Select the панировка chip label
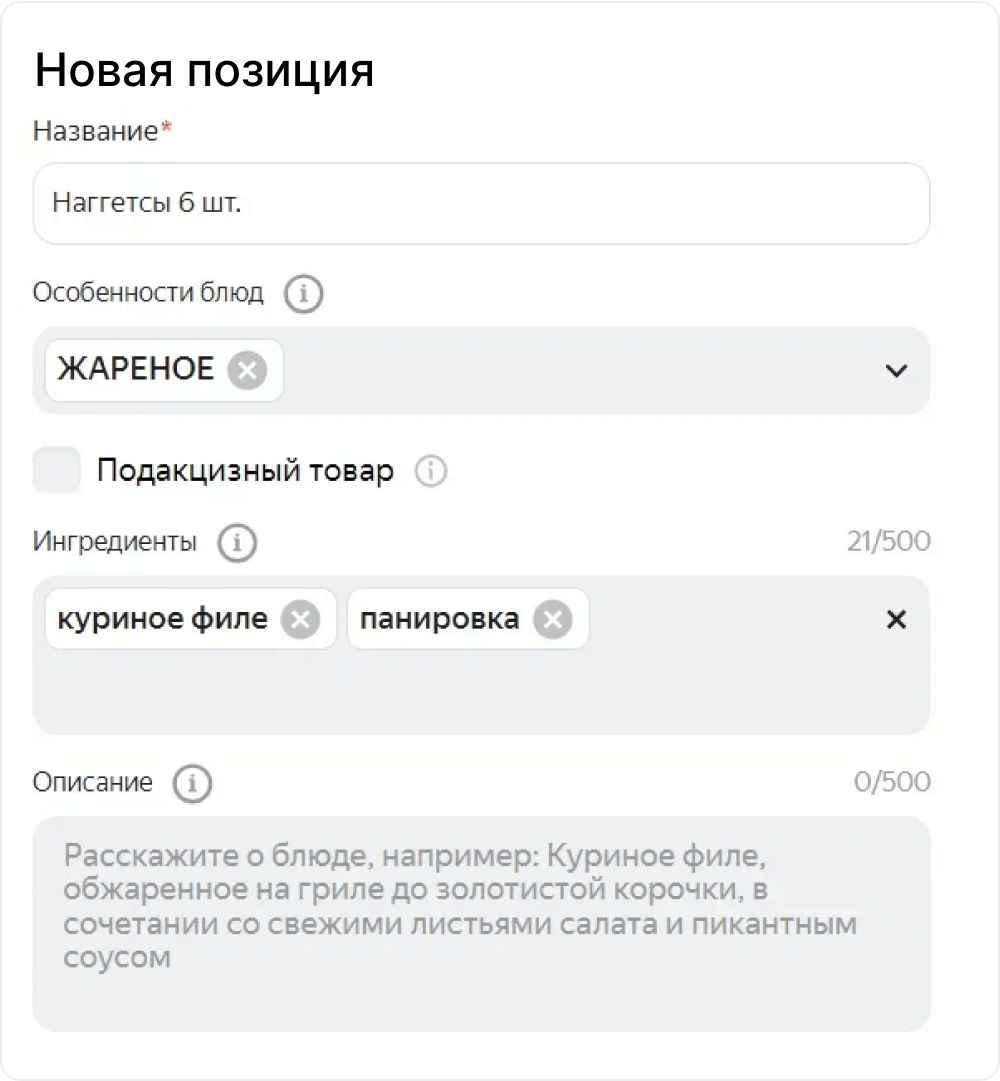This screenshot has width=1000, height=1081. [x=438, y=620]
